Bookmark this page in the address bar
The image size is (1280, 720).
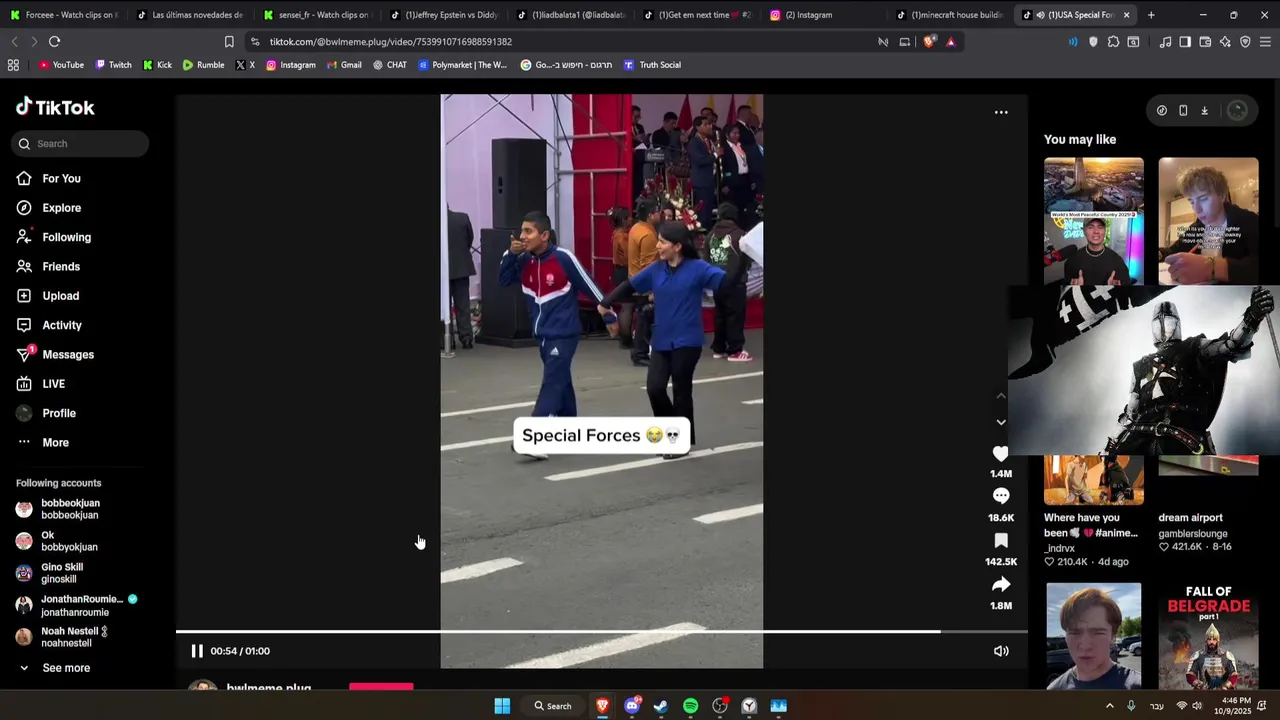[229, 42]
